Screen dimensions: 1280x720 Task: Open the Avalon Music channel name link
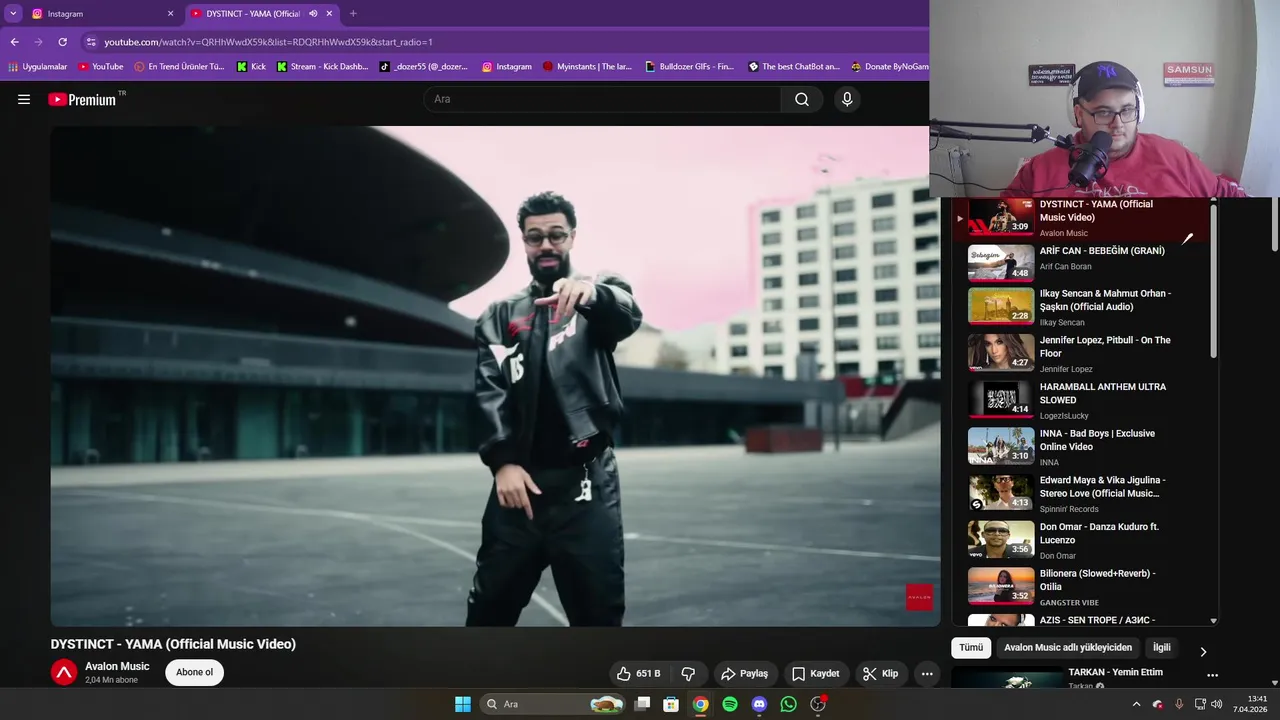tap(117, 666)
